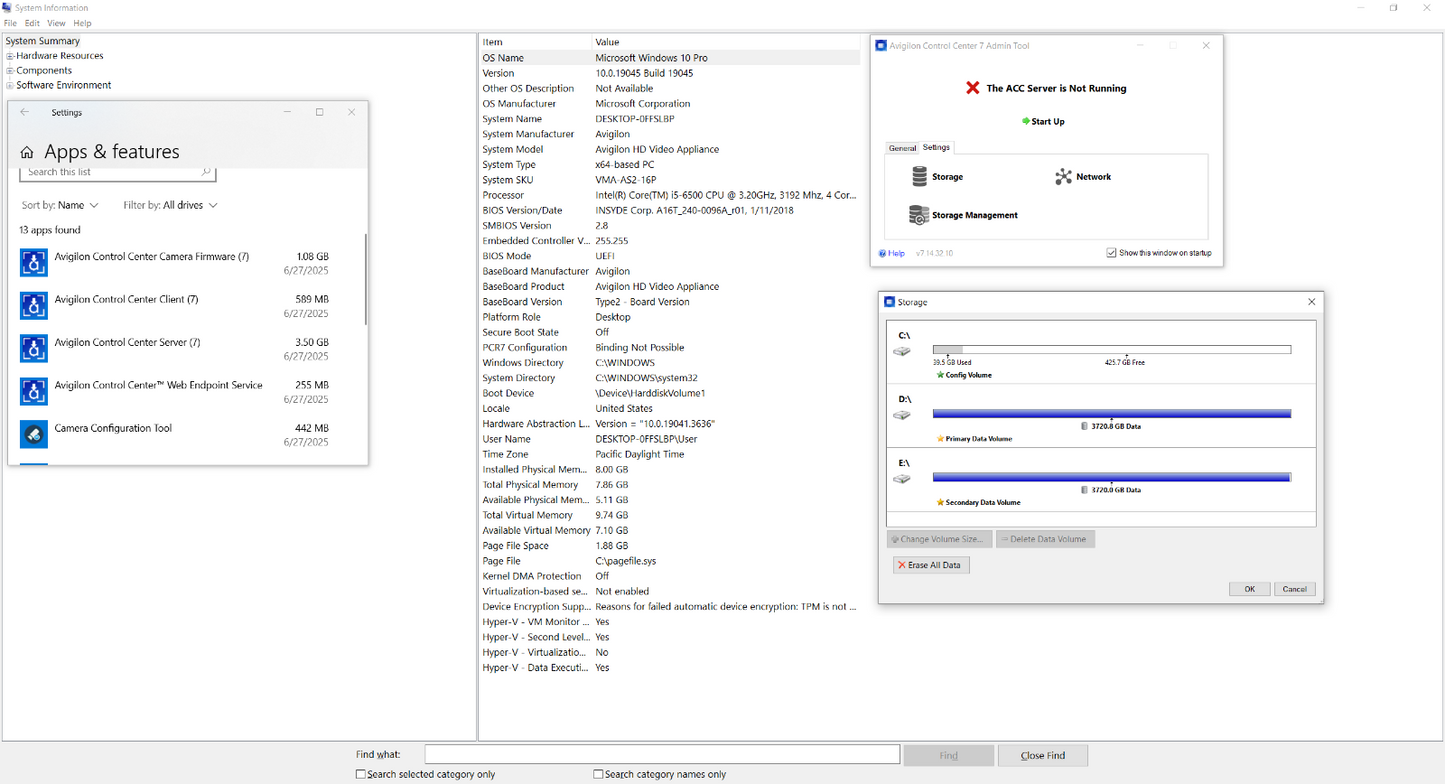1445x784 pixels.
Task: Open the File menu in System Information
Action: (10, 23)
